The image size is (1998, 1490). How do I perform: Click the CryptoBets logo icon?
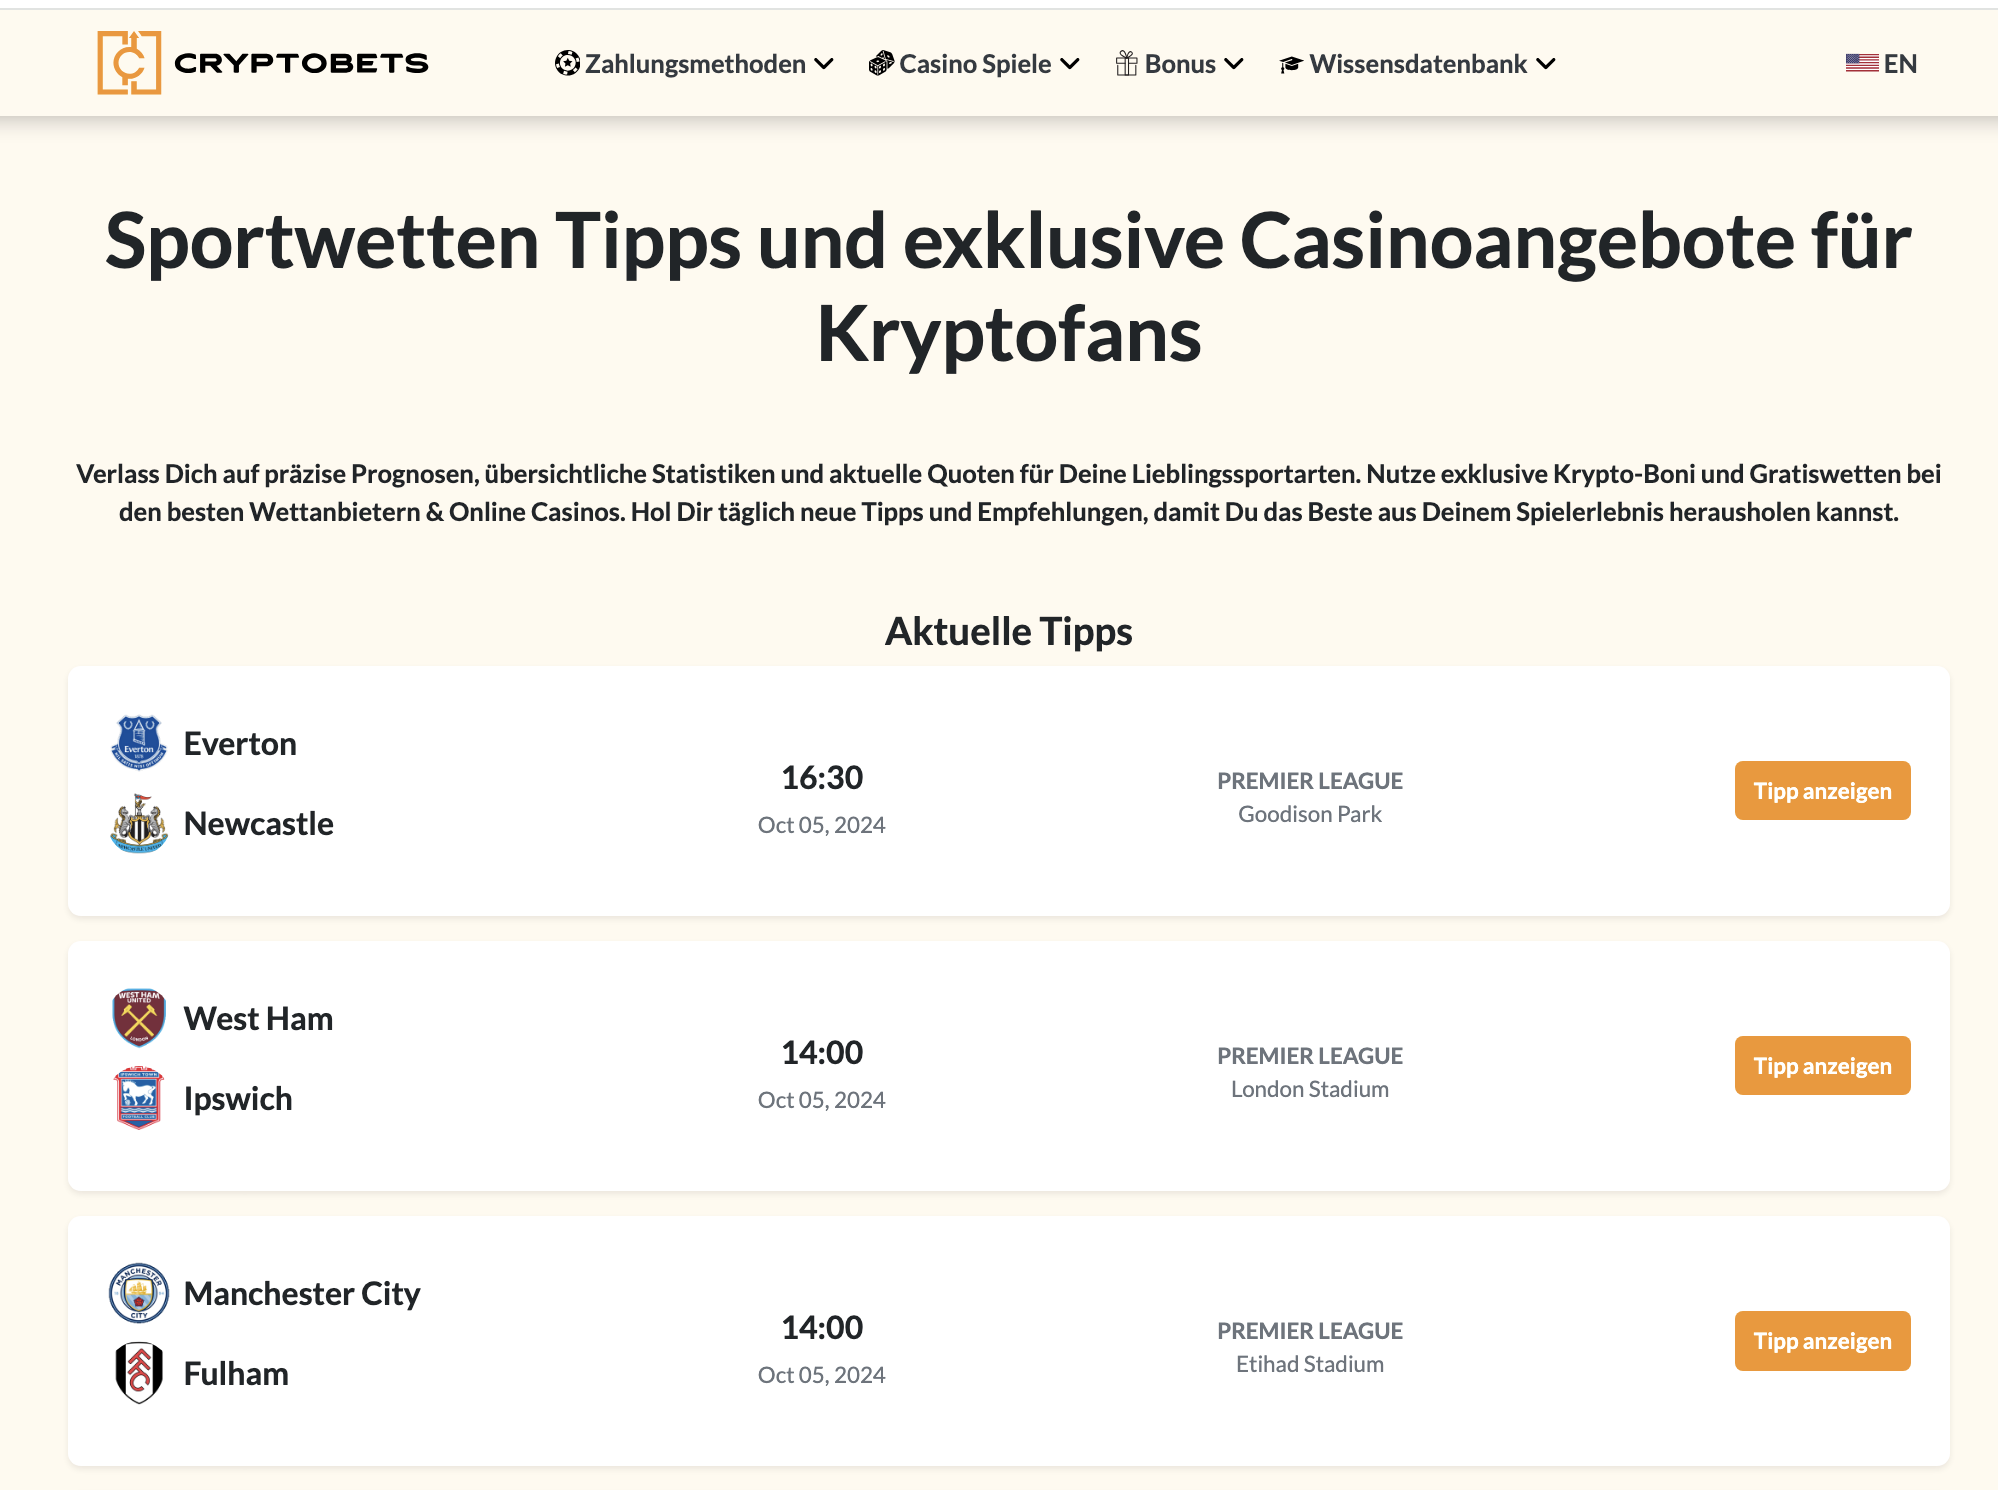tap(129, 63)
